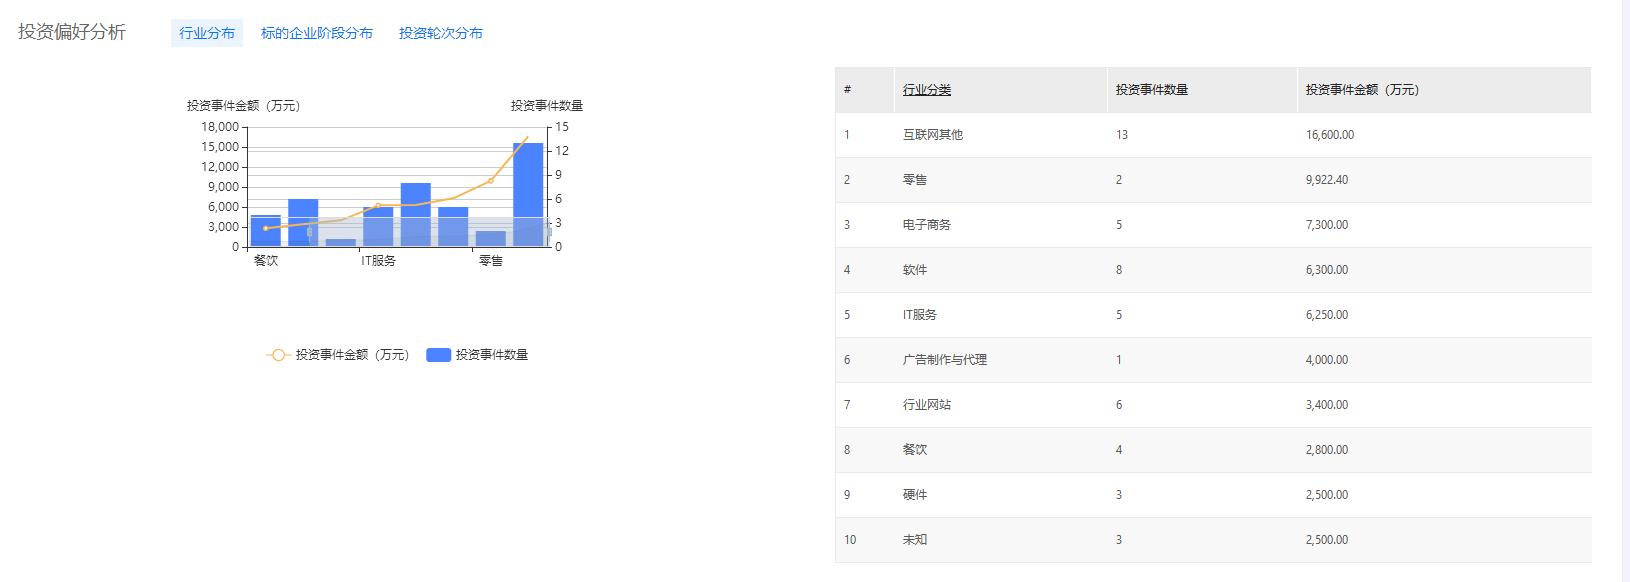Image resolution: width=1630 pixels, height=582 pixels.
Task: Click 投资事件金额（万元）table column header
Action: 1362,90
